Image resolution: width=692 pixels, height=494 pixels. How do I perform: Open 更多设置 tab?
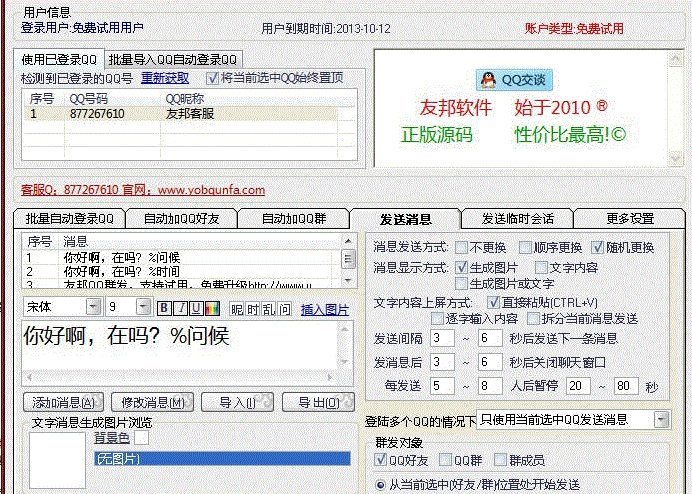[630, 219]
